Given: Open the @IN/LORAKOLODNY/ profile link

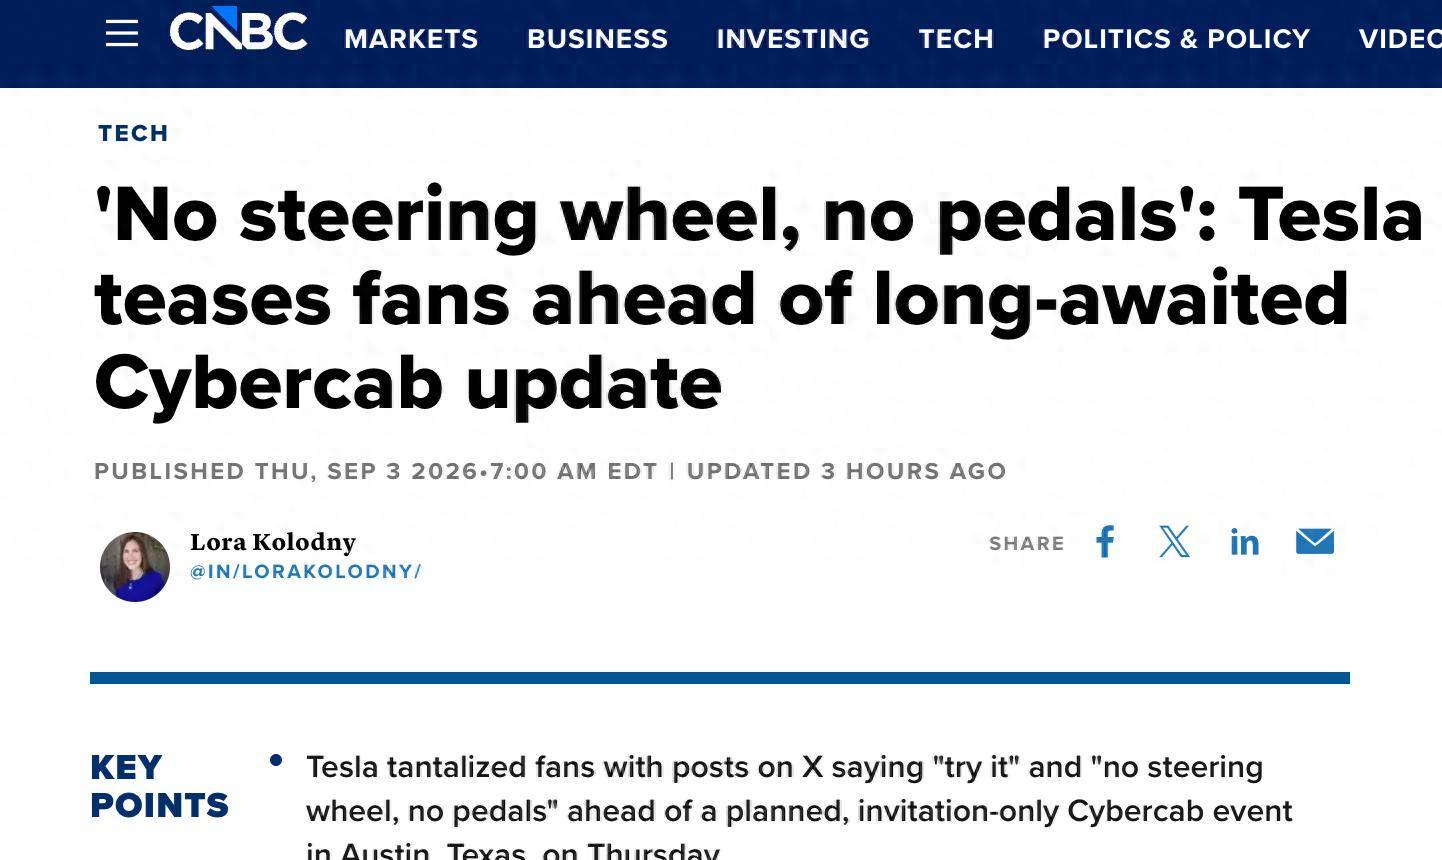Looking at the screenshot, I should coord(306,572).
